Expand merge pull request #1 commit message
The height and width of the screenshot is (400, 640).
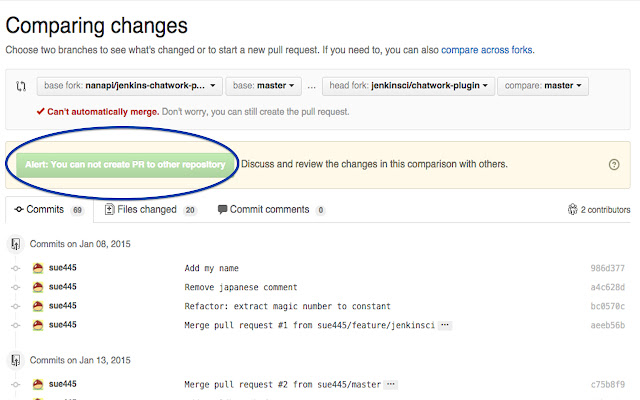[445, 325]
